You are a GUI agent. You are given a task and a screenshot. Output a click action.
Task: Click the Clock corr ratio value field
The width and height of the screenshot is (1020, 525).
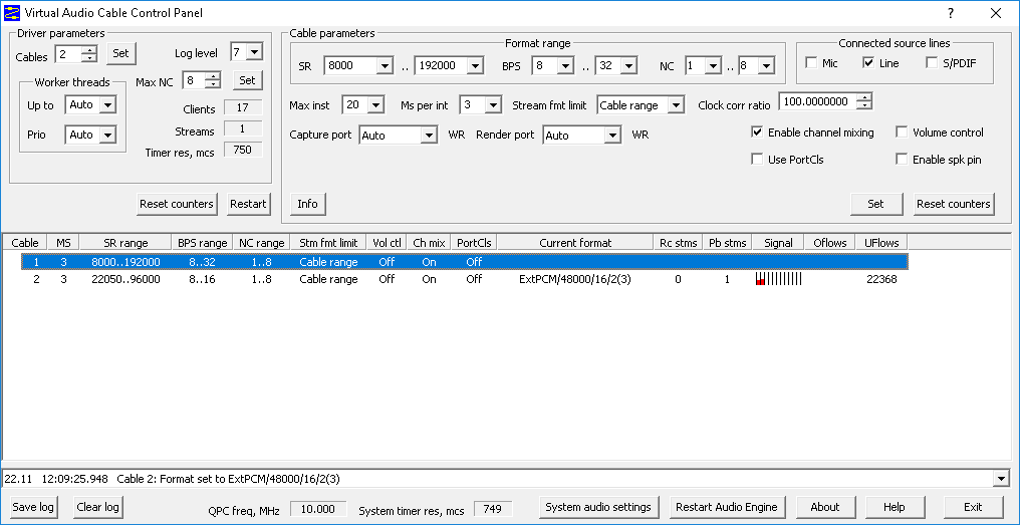[820, 101]
